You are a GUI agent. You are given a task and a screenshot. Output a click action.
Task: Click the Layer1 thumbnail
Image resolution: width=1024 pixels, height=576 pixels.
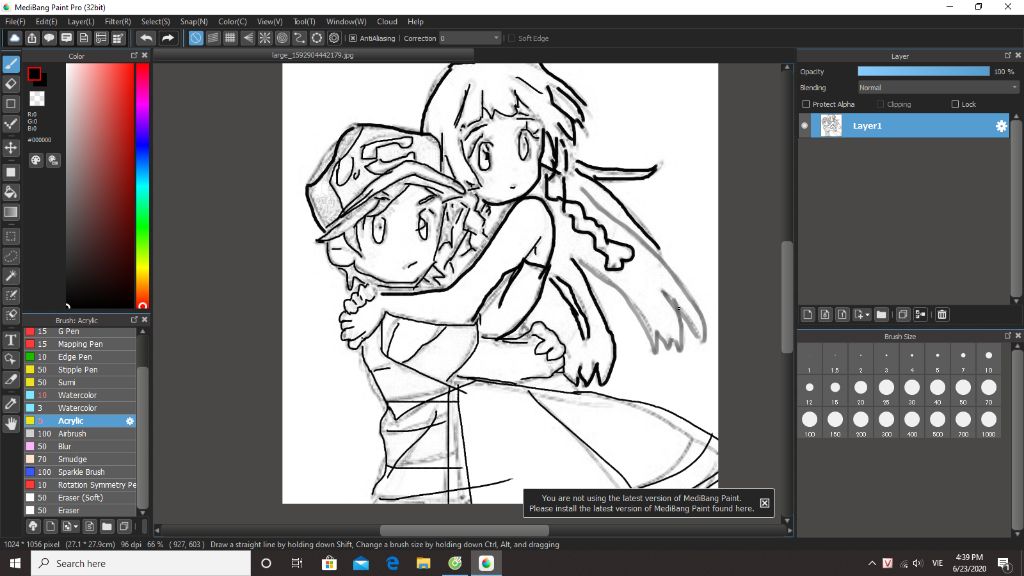[x=831, y=126]
